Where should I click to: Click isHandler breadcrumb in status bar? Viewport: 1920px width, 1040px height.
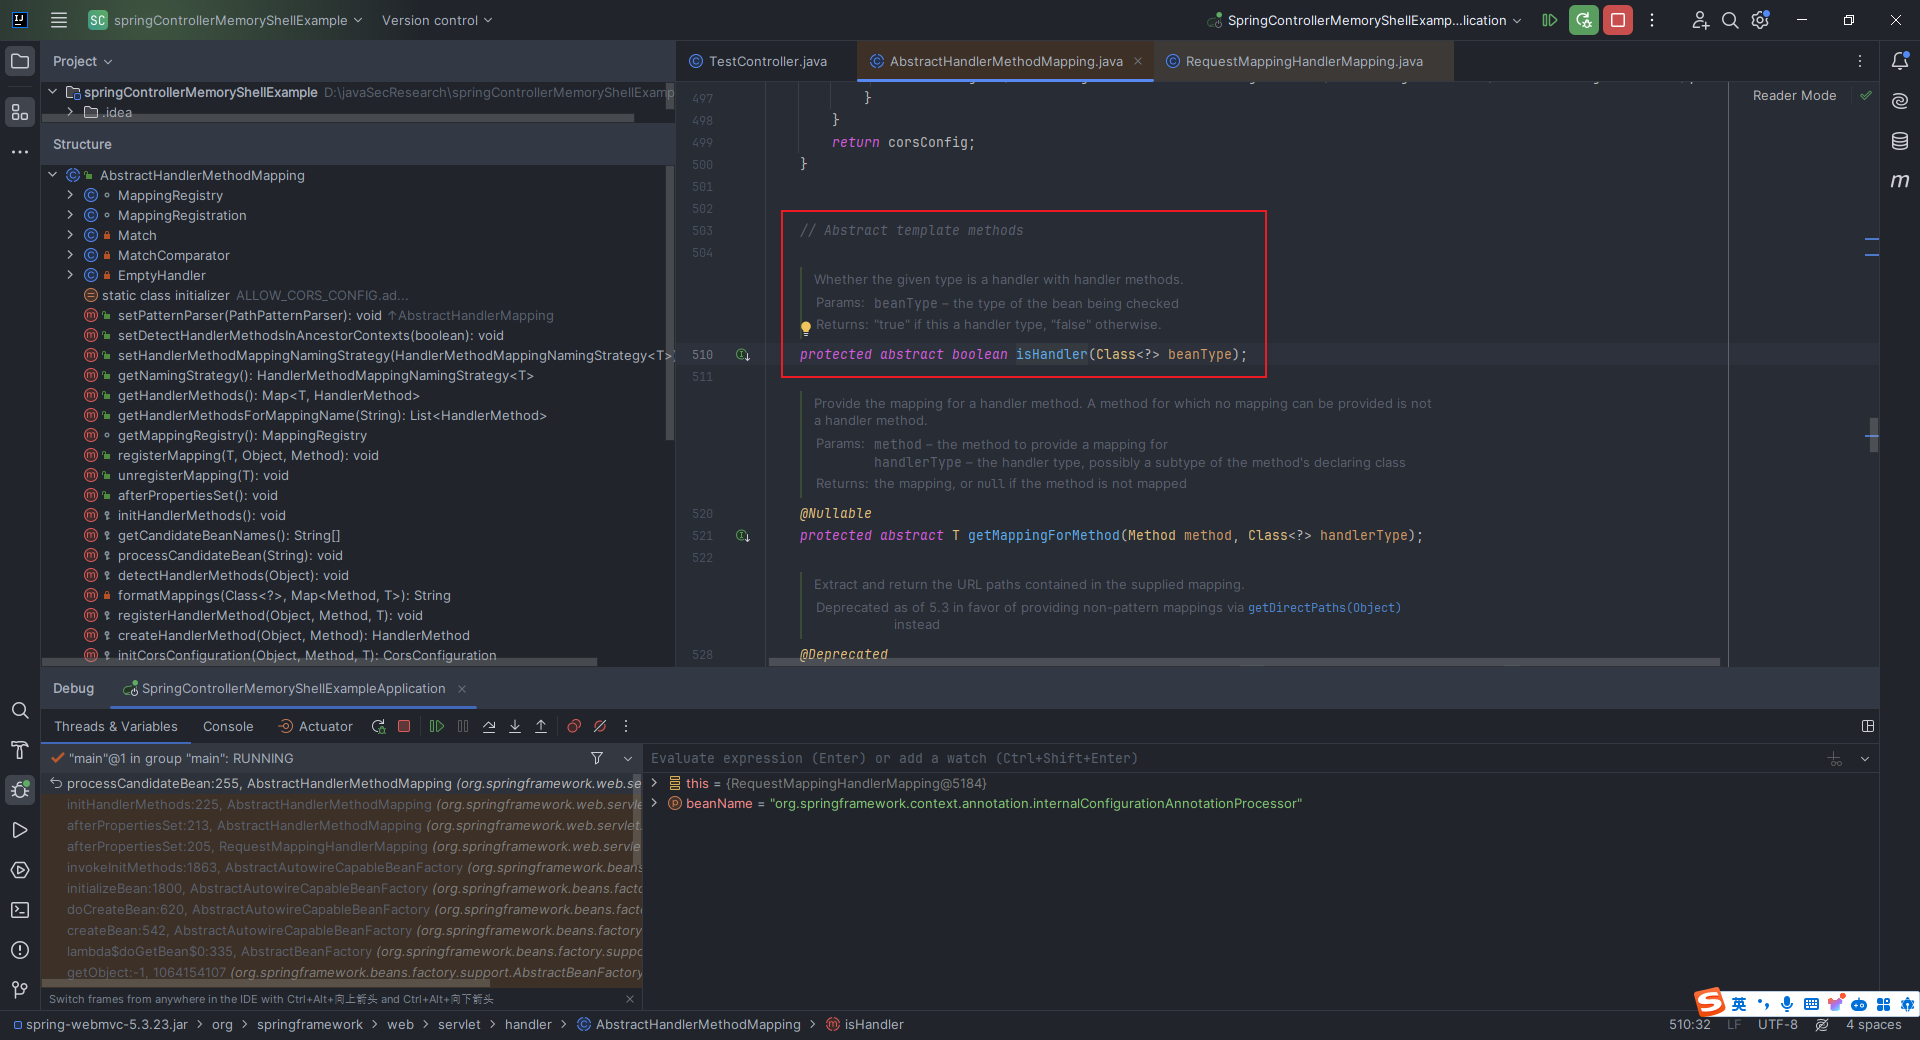tap(865, 1025)
